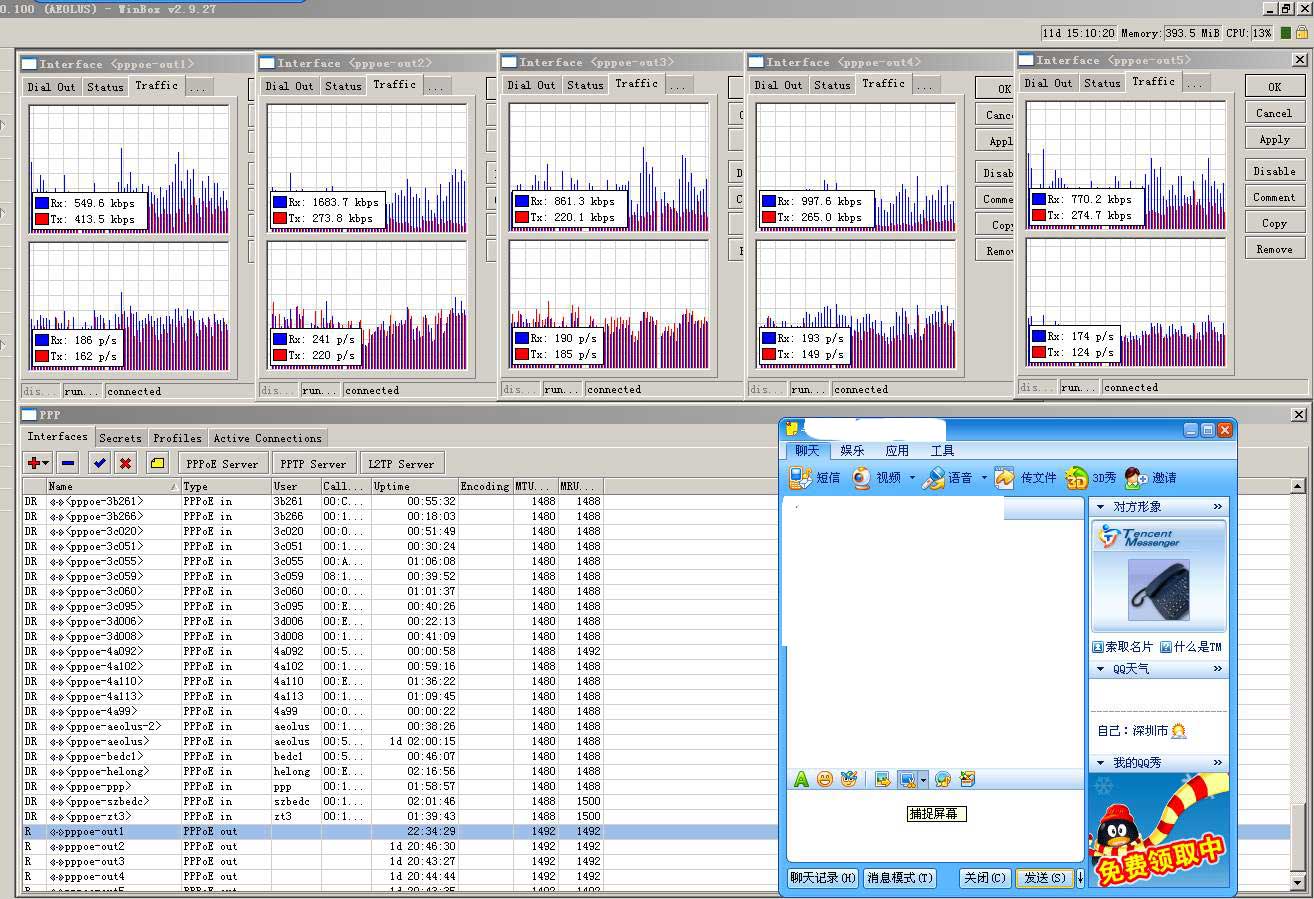
Task: Click the 邀请 invite contact icon
Action: (1136, 478)
